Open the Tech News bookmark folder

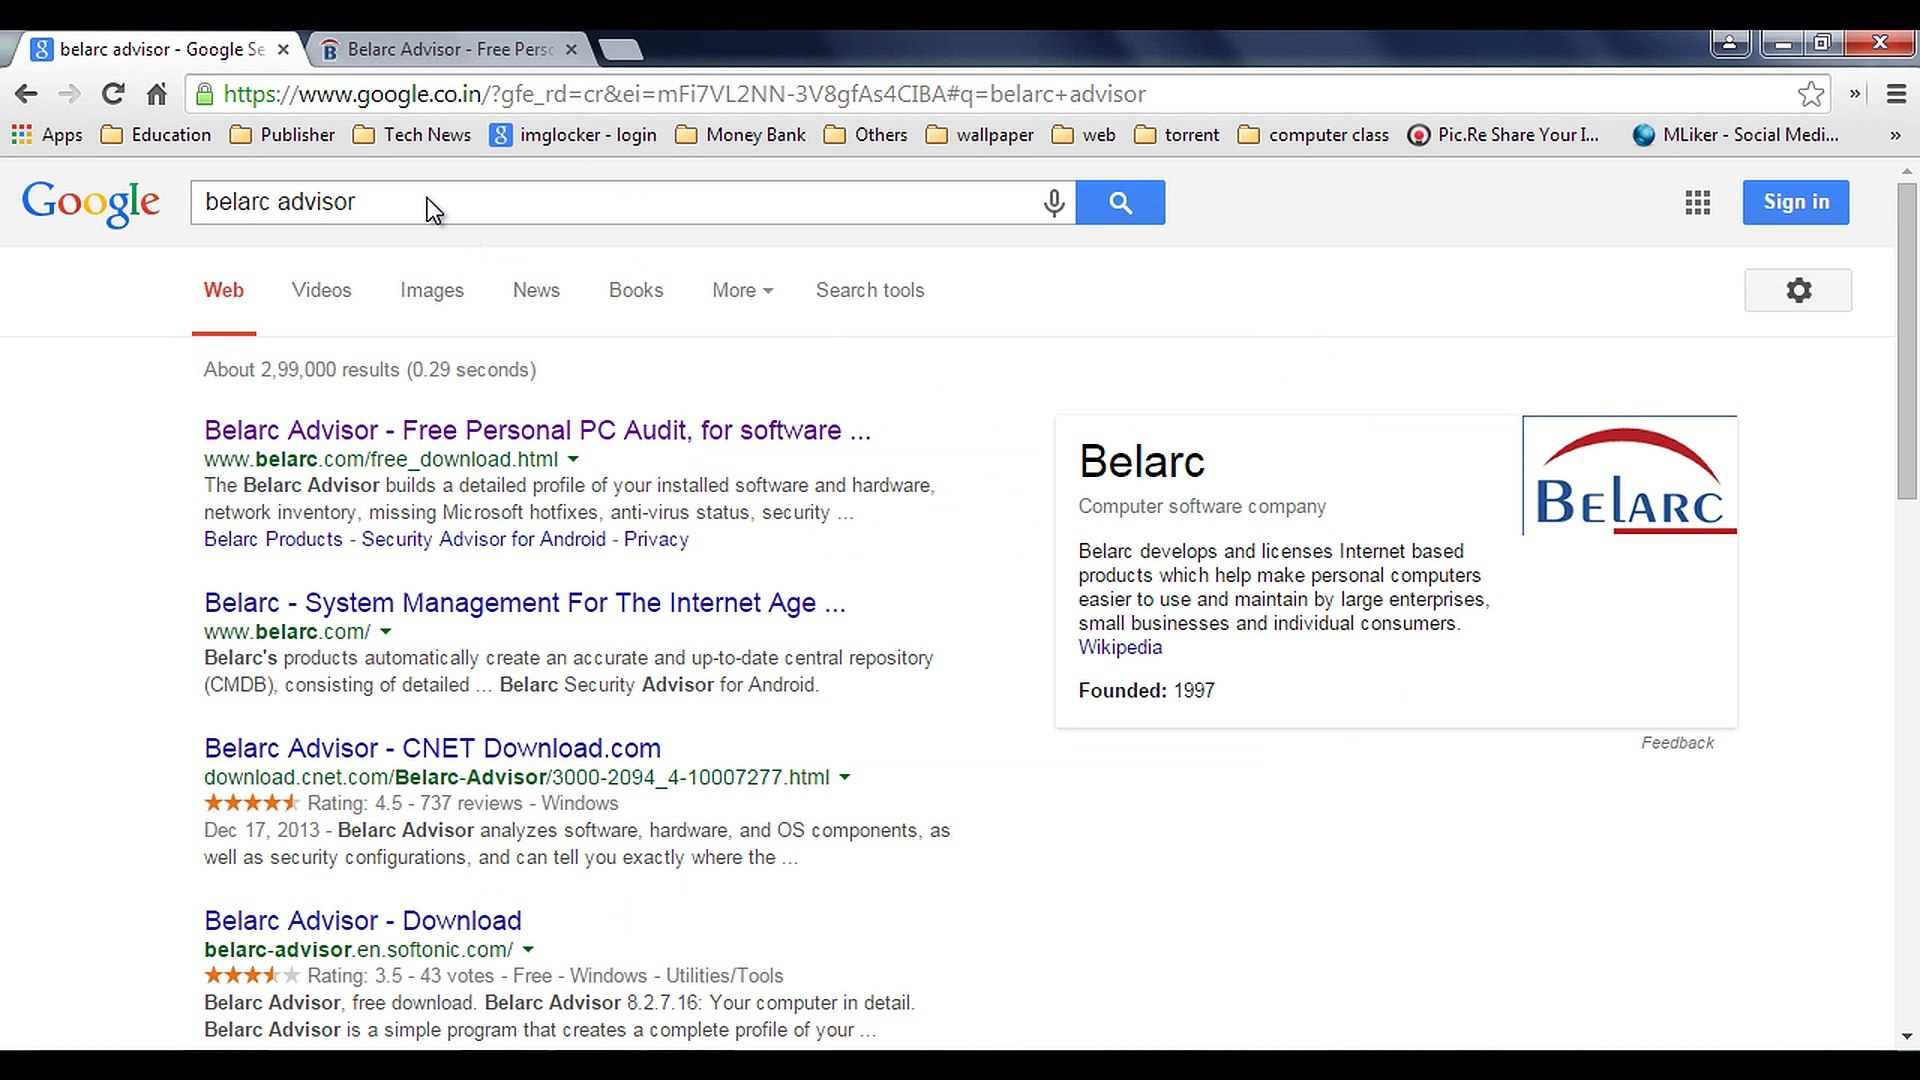coord(412,135)
